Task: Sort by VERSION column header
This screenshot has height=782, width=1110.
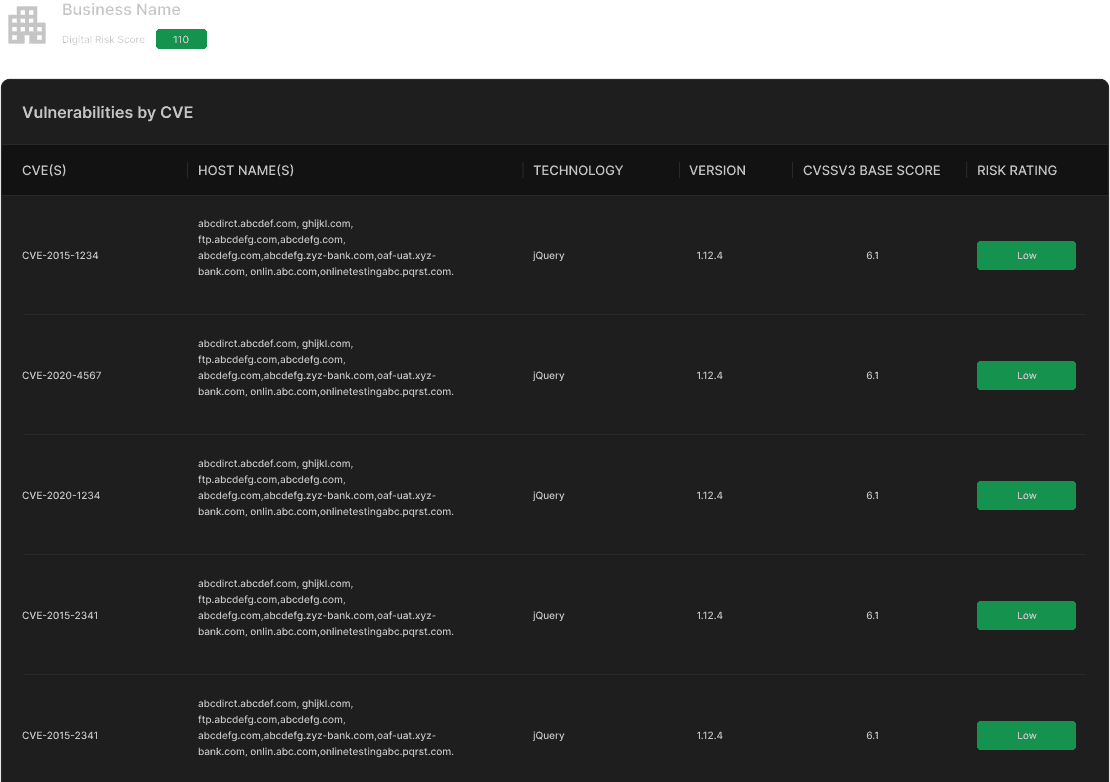Action: (x=717, y=171)
